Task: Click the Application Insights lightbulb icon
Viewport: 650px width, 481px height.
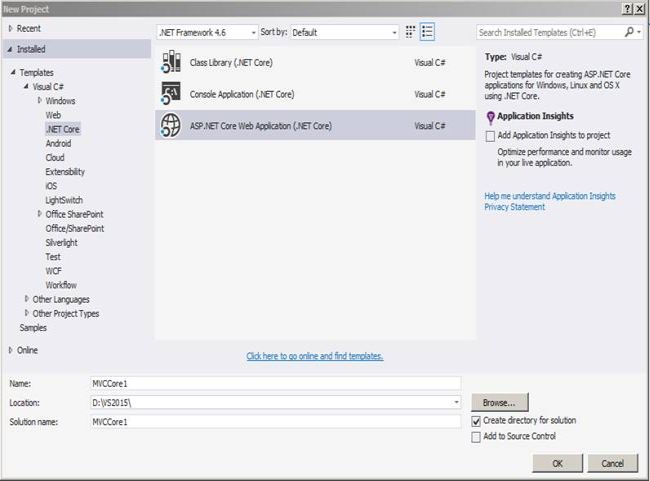Action: click(x=490, y=117)
